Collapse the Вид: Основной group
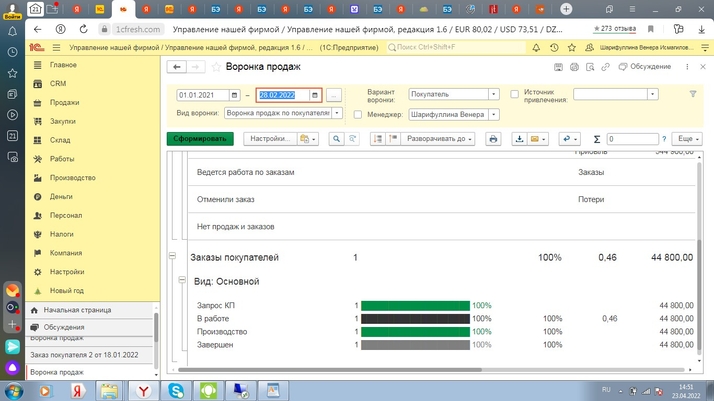 pos(181,281)
